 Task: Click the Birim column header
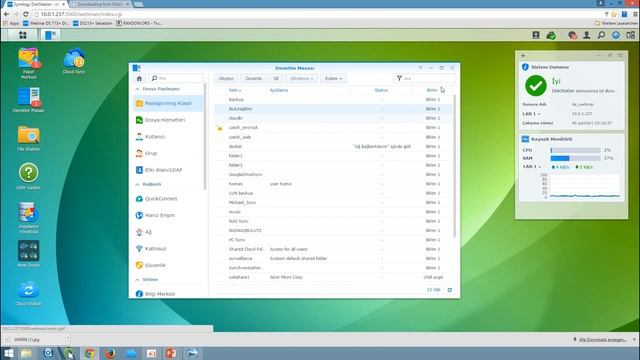[432, 90]
